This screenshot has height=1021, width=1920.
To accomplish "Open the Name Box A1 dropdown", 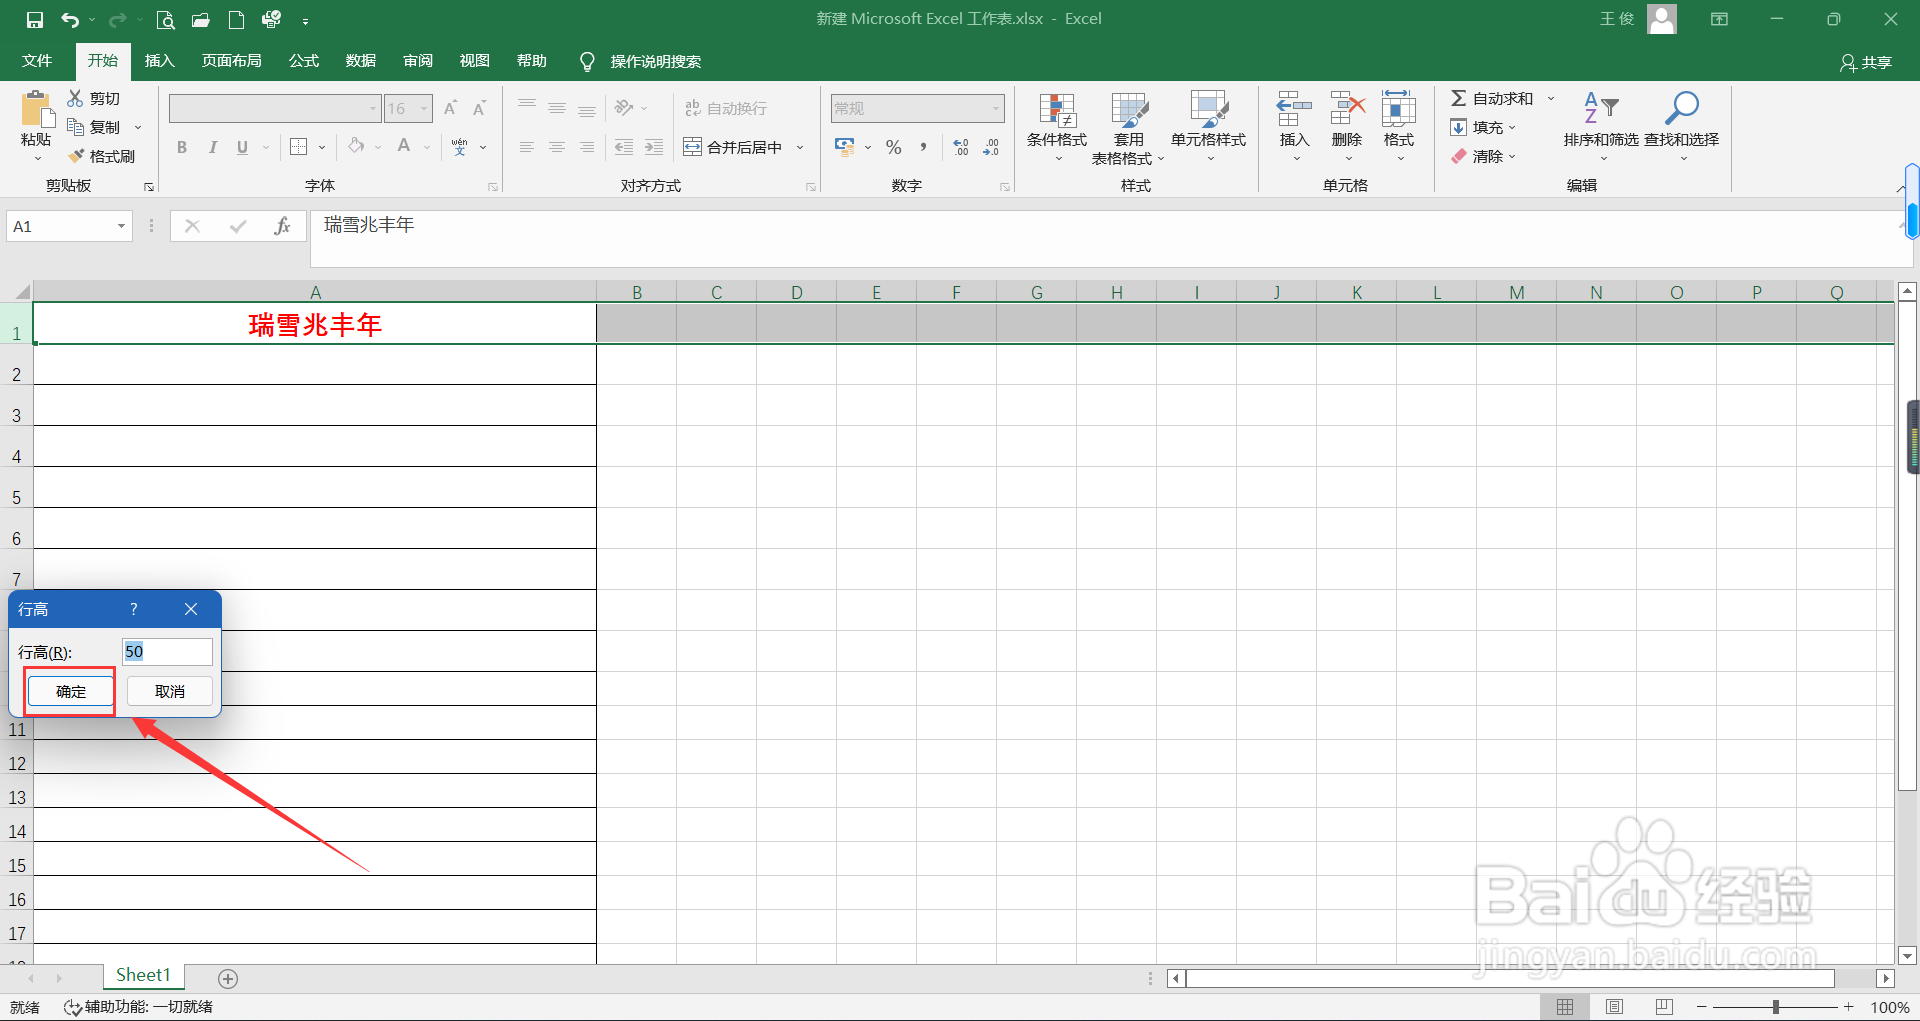I will 121,226.
